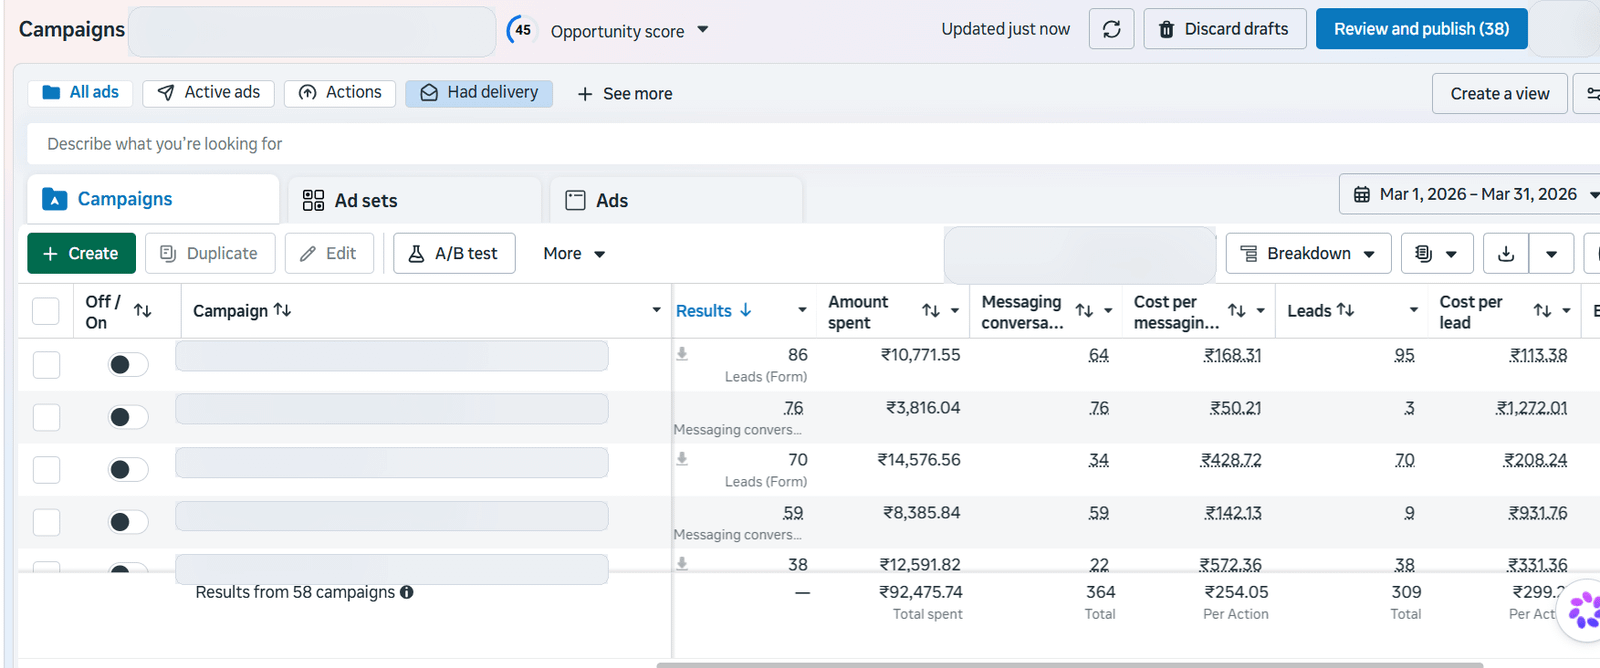Open the Meta AI assistant bubble

coord(1583,610)
